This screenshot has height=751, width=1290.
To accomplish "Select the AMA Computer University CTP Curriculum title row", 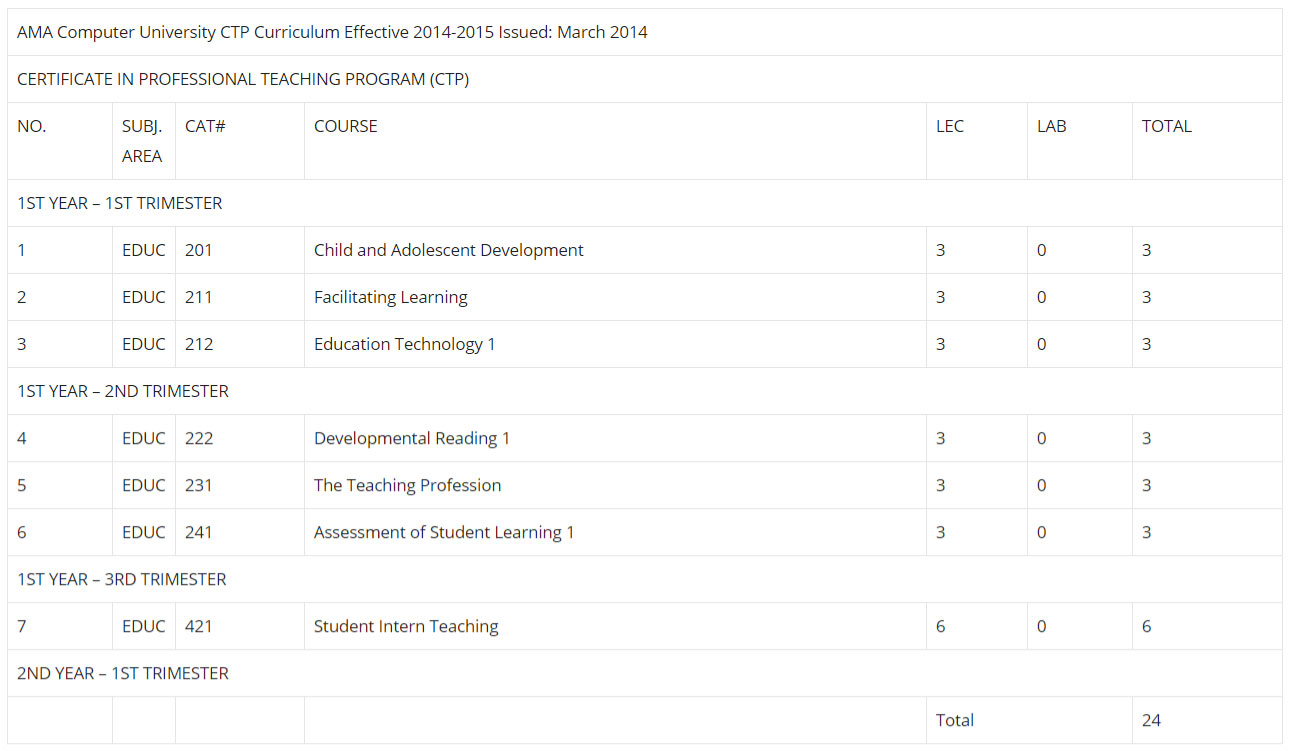I will coord(645,32).
